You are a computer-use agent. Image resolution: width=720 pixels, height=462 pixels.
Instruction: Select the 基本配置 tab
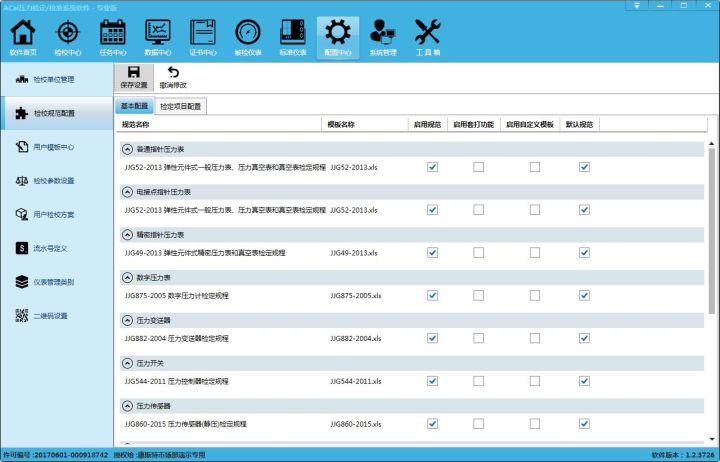(134, 106)
